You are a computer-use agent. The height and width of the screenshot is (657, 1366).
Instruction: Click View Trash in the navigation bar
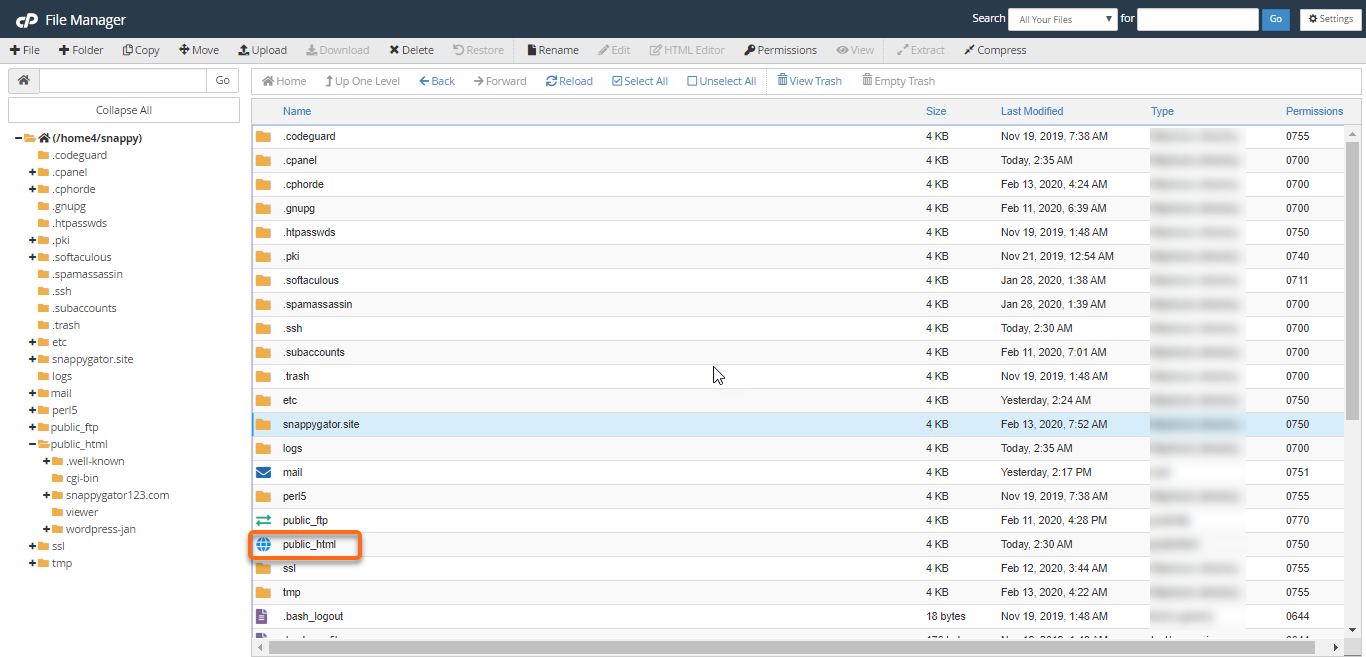(x=809, y=80)
